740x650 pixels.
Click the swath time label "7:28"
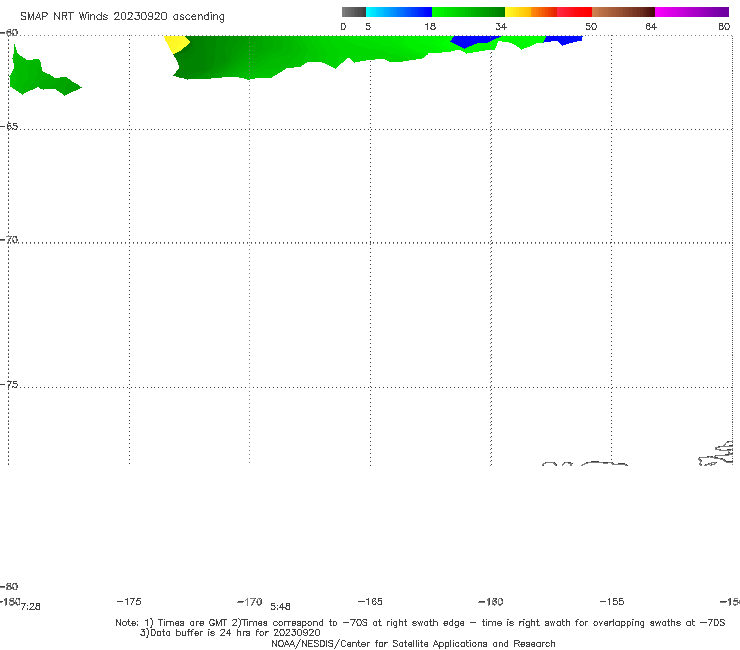pyautogui.click(x=31, y=607)
